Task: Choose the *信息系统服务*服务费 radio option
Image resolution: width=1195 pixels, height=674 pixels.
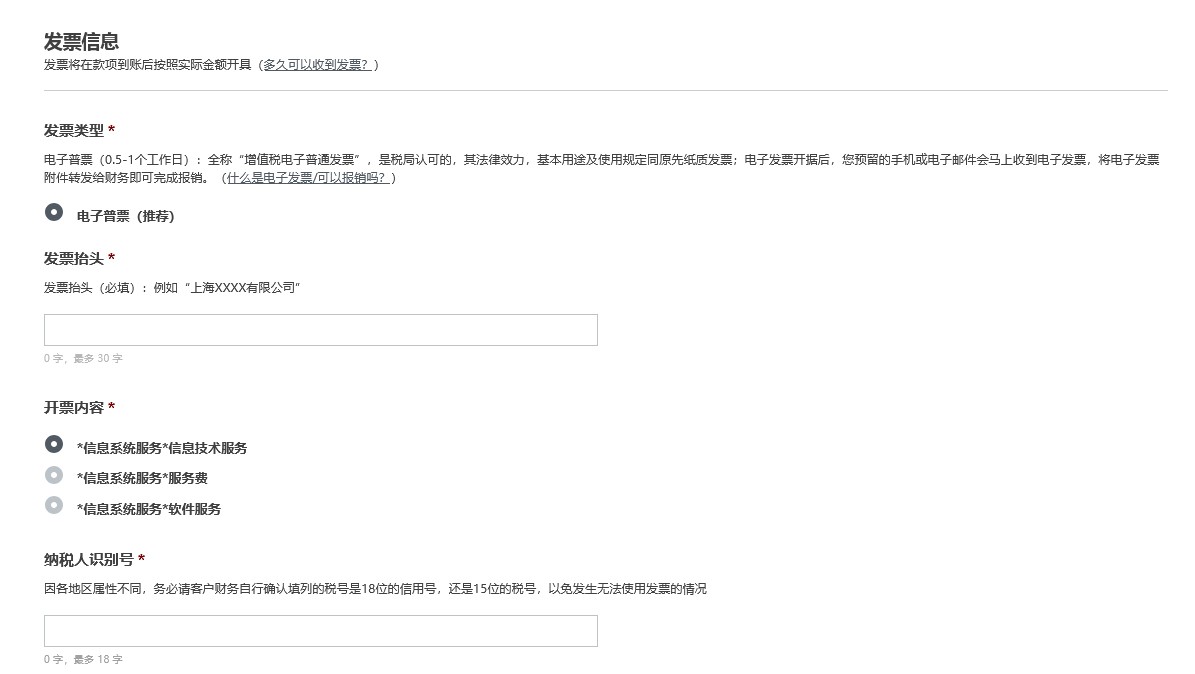Action: (54, 475)
